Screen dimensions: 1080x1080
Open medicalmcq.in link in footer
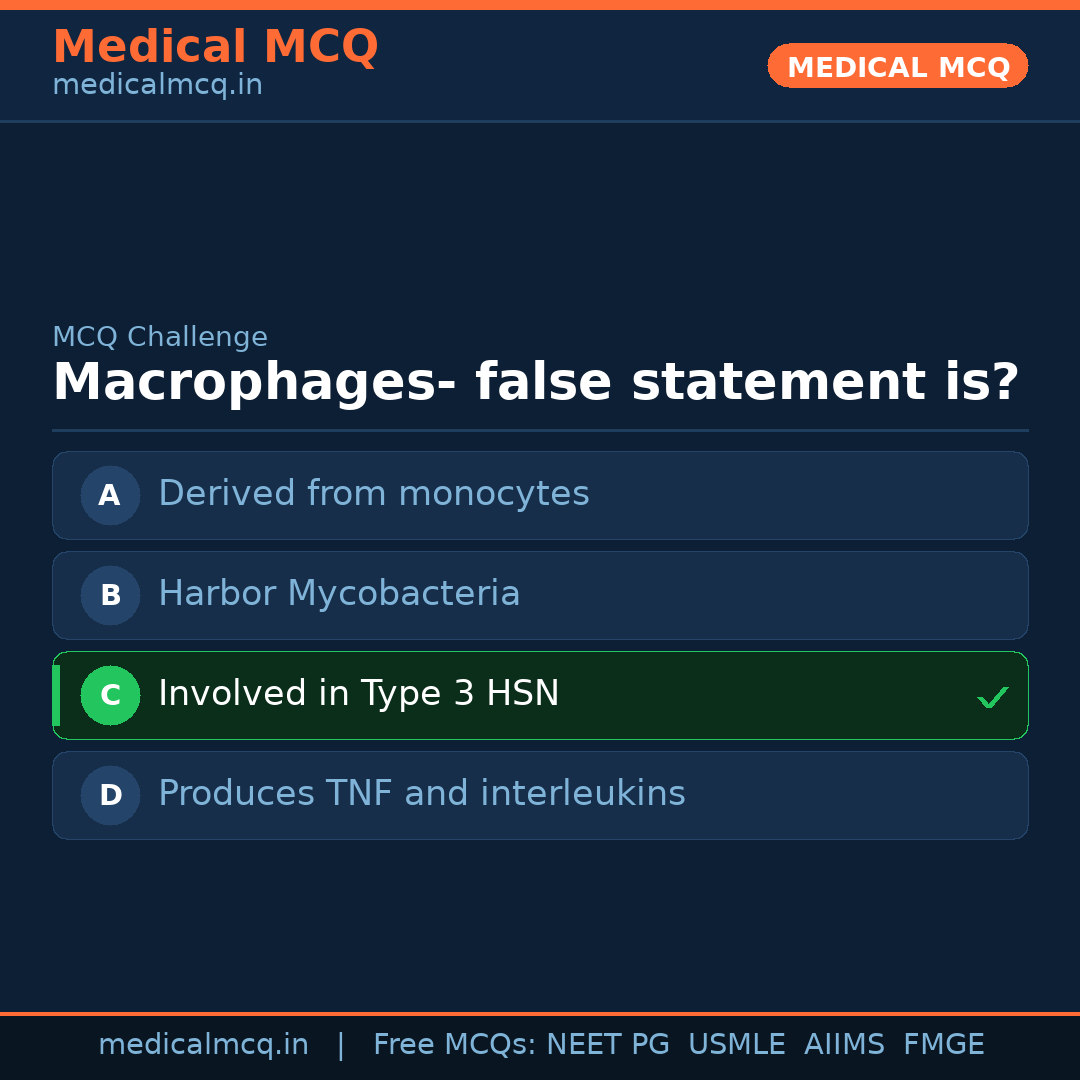[x=203, y=1045]
